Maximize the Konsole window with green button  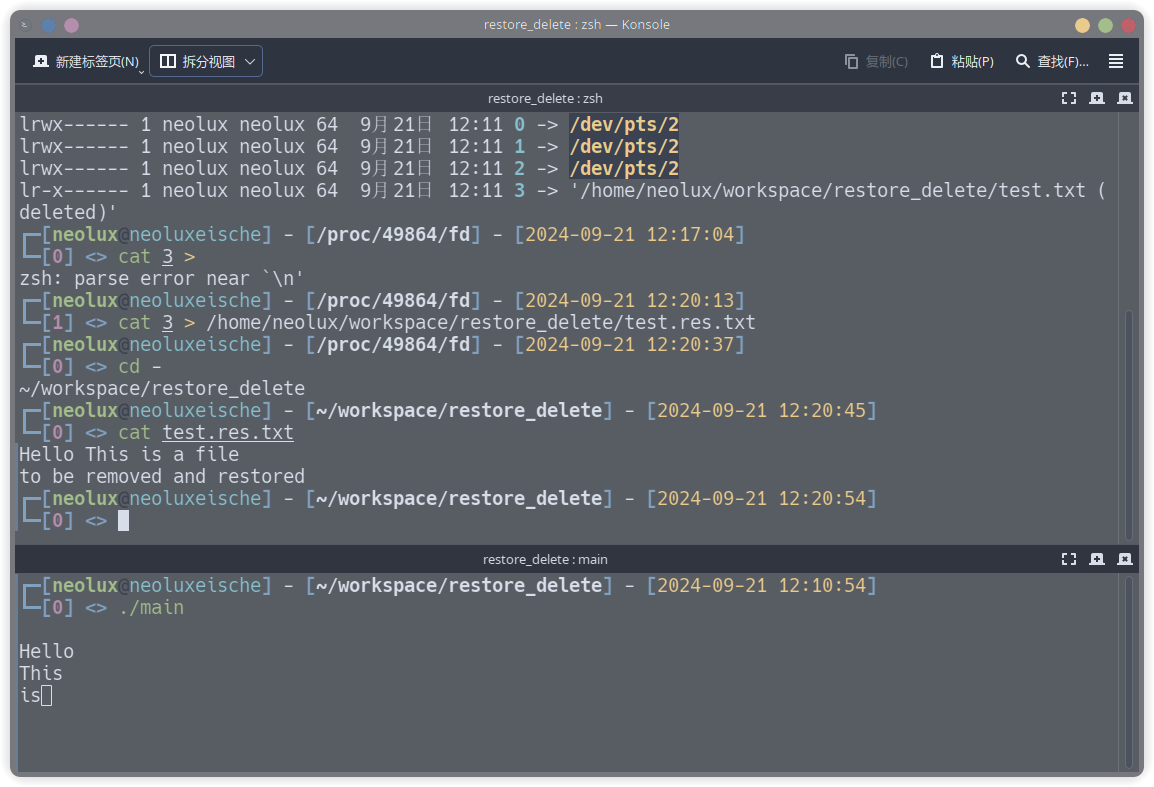click(x=1105, y=25)
